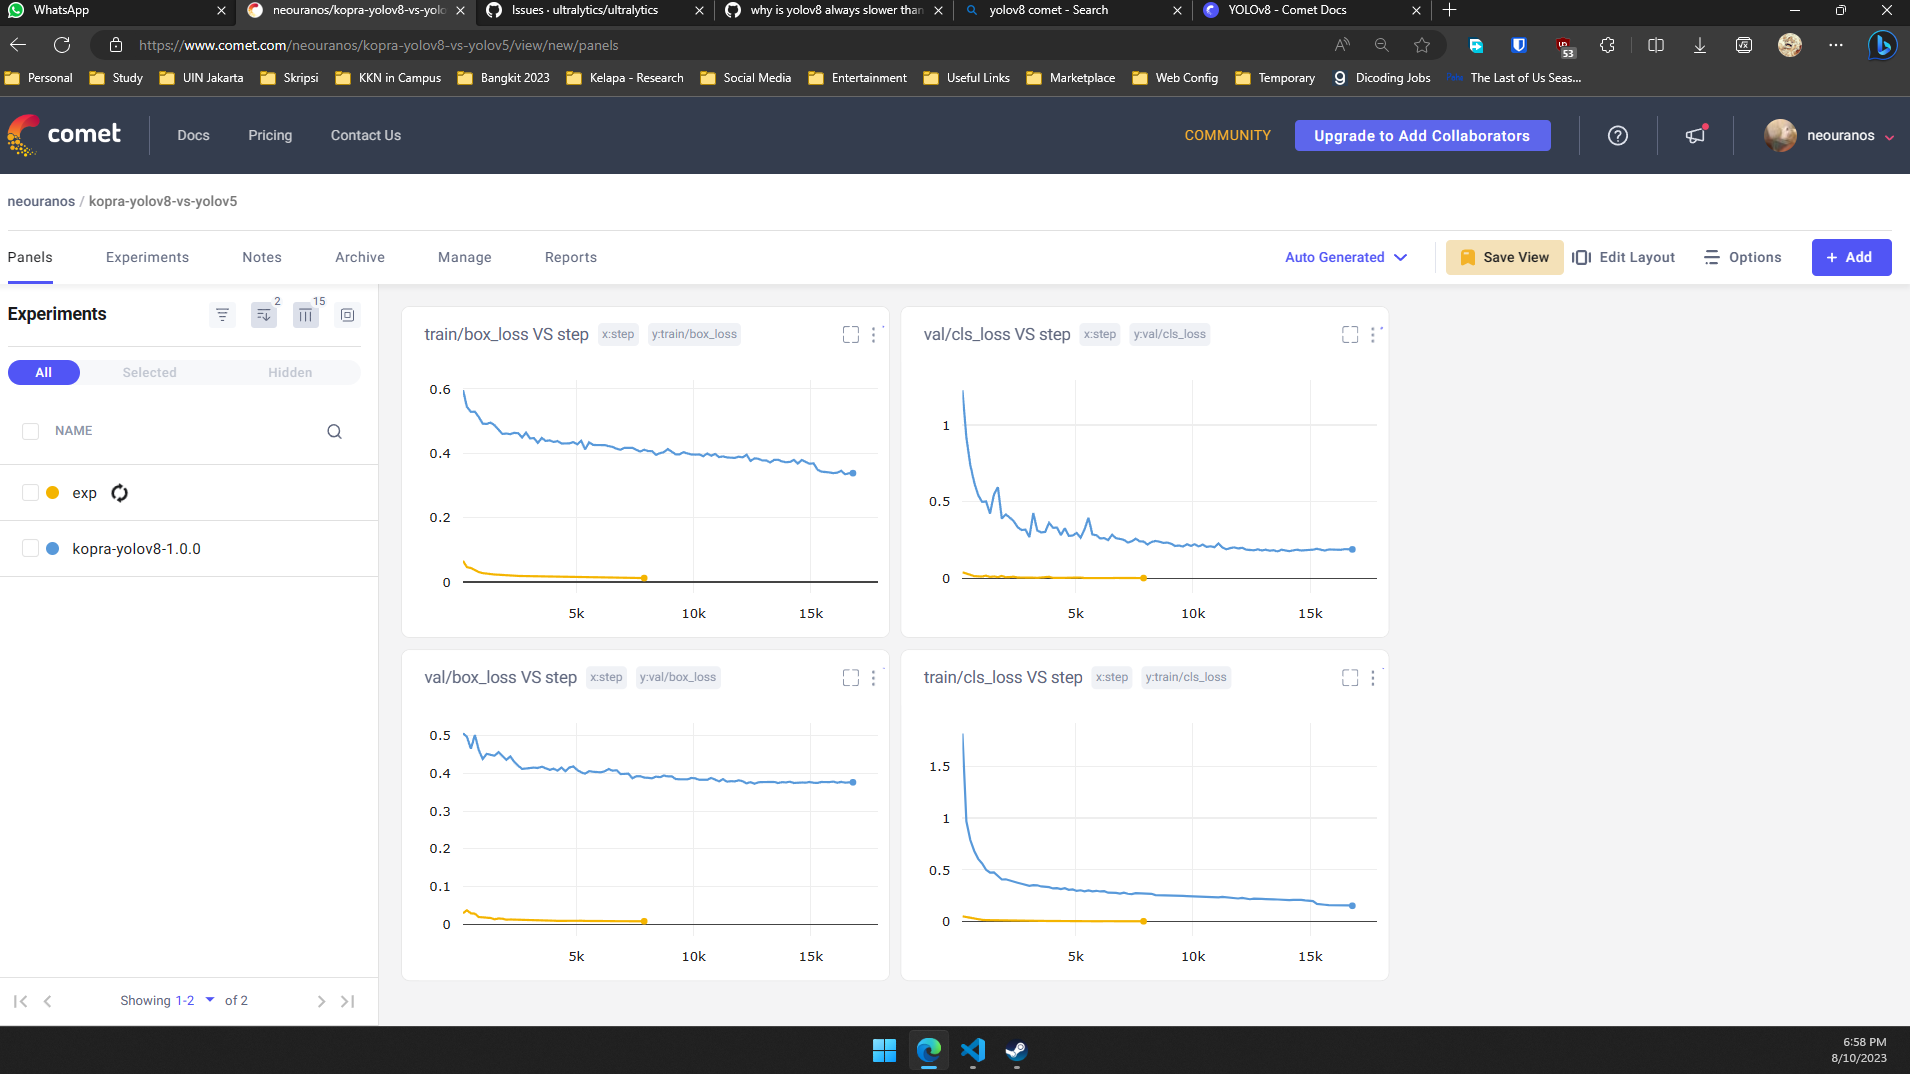This screenshot has height=1074, width=1910.
Task: Click the Save View button
Action: pyautogui.click(x=1504, y=257)
